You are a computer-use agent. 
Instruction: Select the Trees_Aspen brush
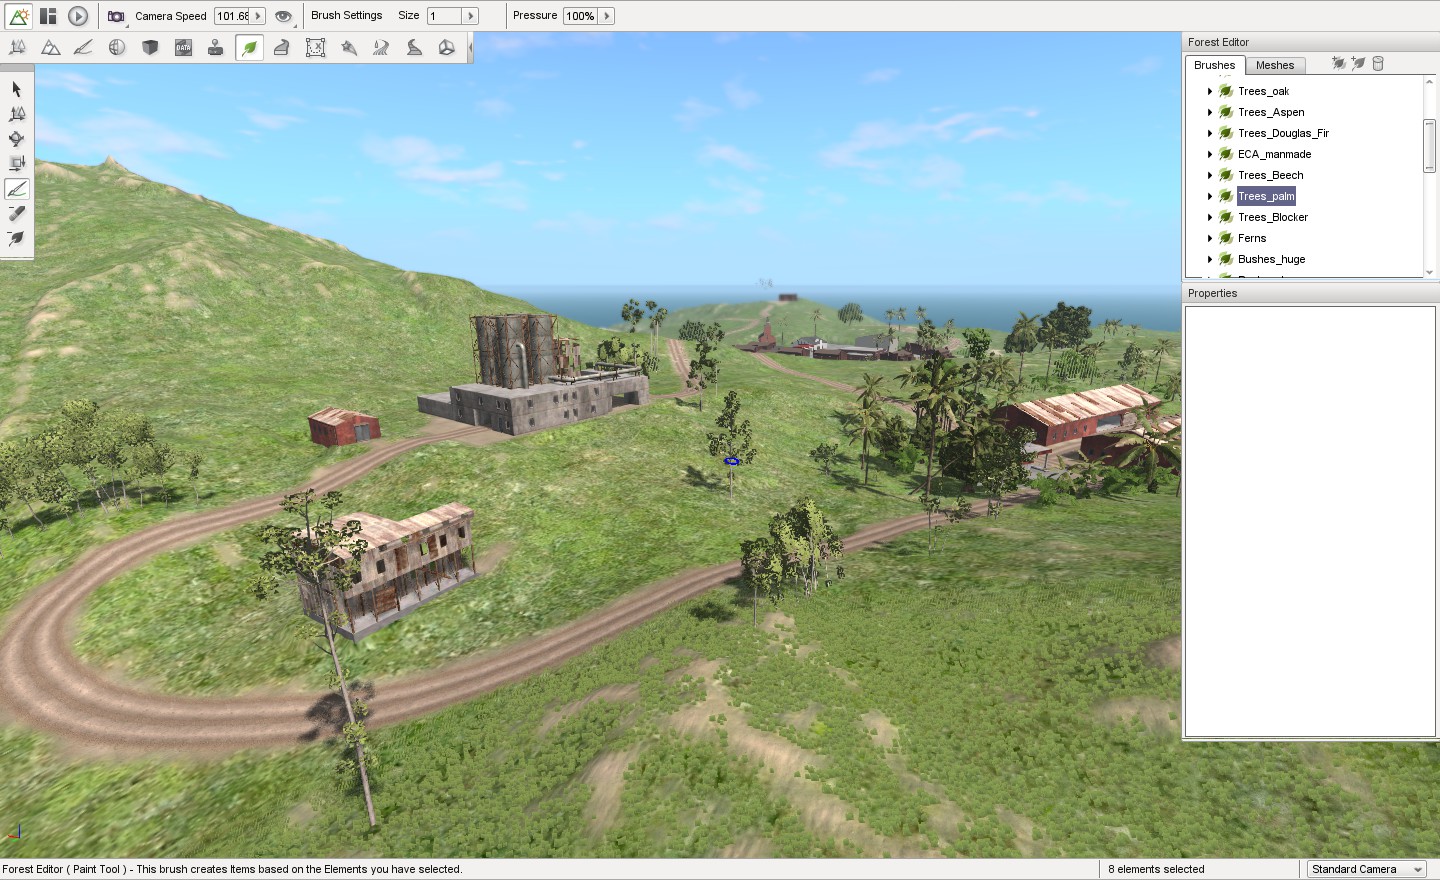(x=1271, y=112)
